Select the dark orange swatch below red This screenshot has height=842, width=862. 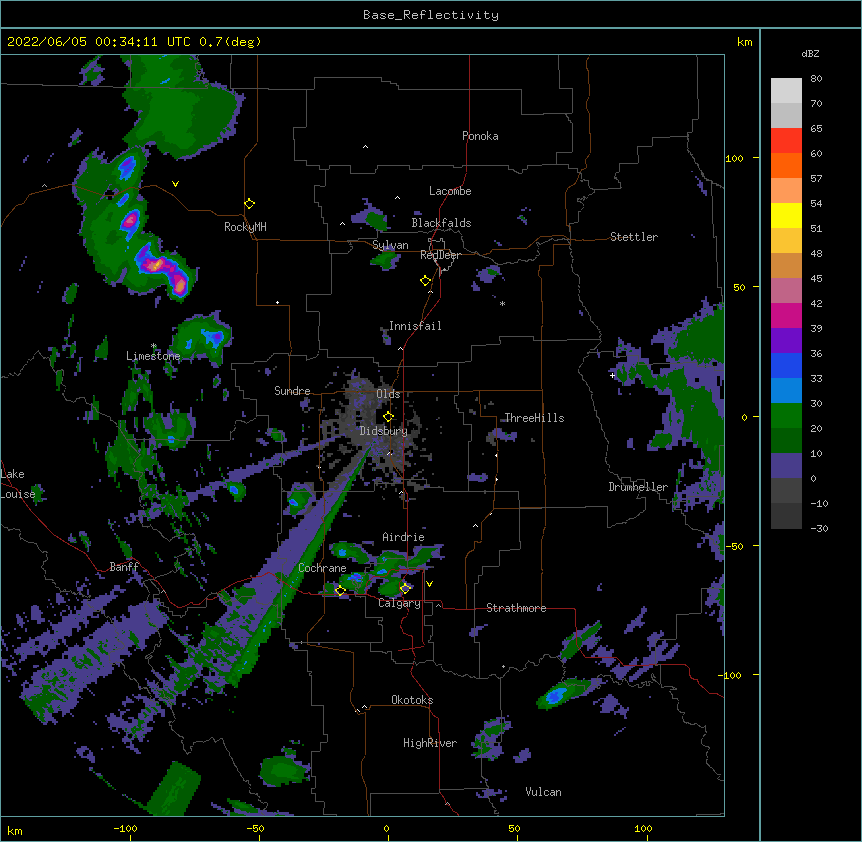tap(786, 165)
